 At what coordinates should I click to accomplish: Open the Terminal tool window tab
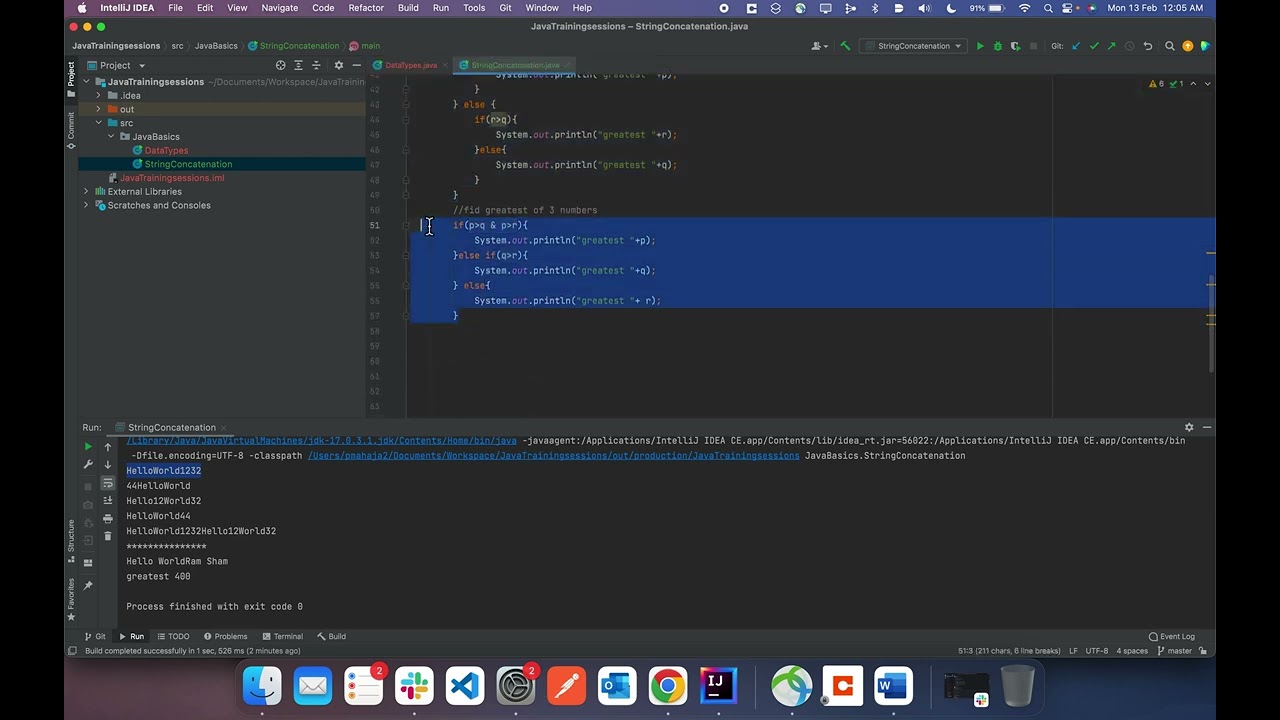(282, 636)
